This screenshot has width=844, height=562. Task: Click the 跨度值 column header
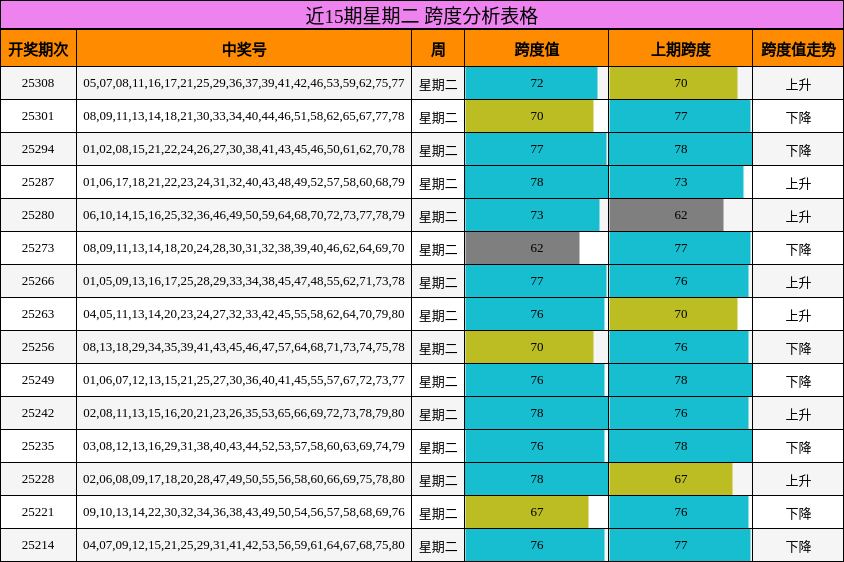pyautogui.click(x=537, y=49)
